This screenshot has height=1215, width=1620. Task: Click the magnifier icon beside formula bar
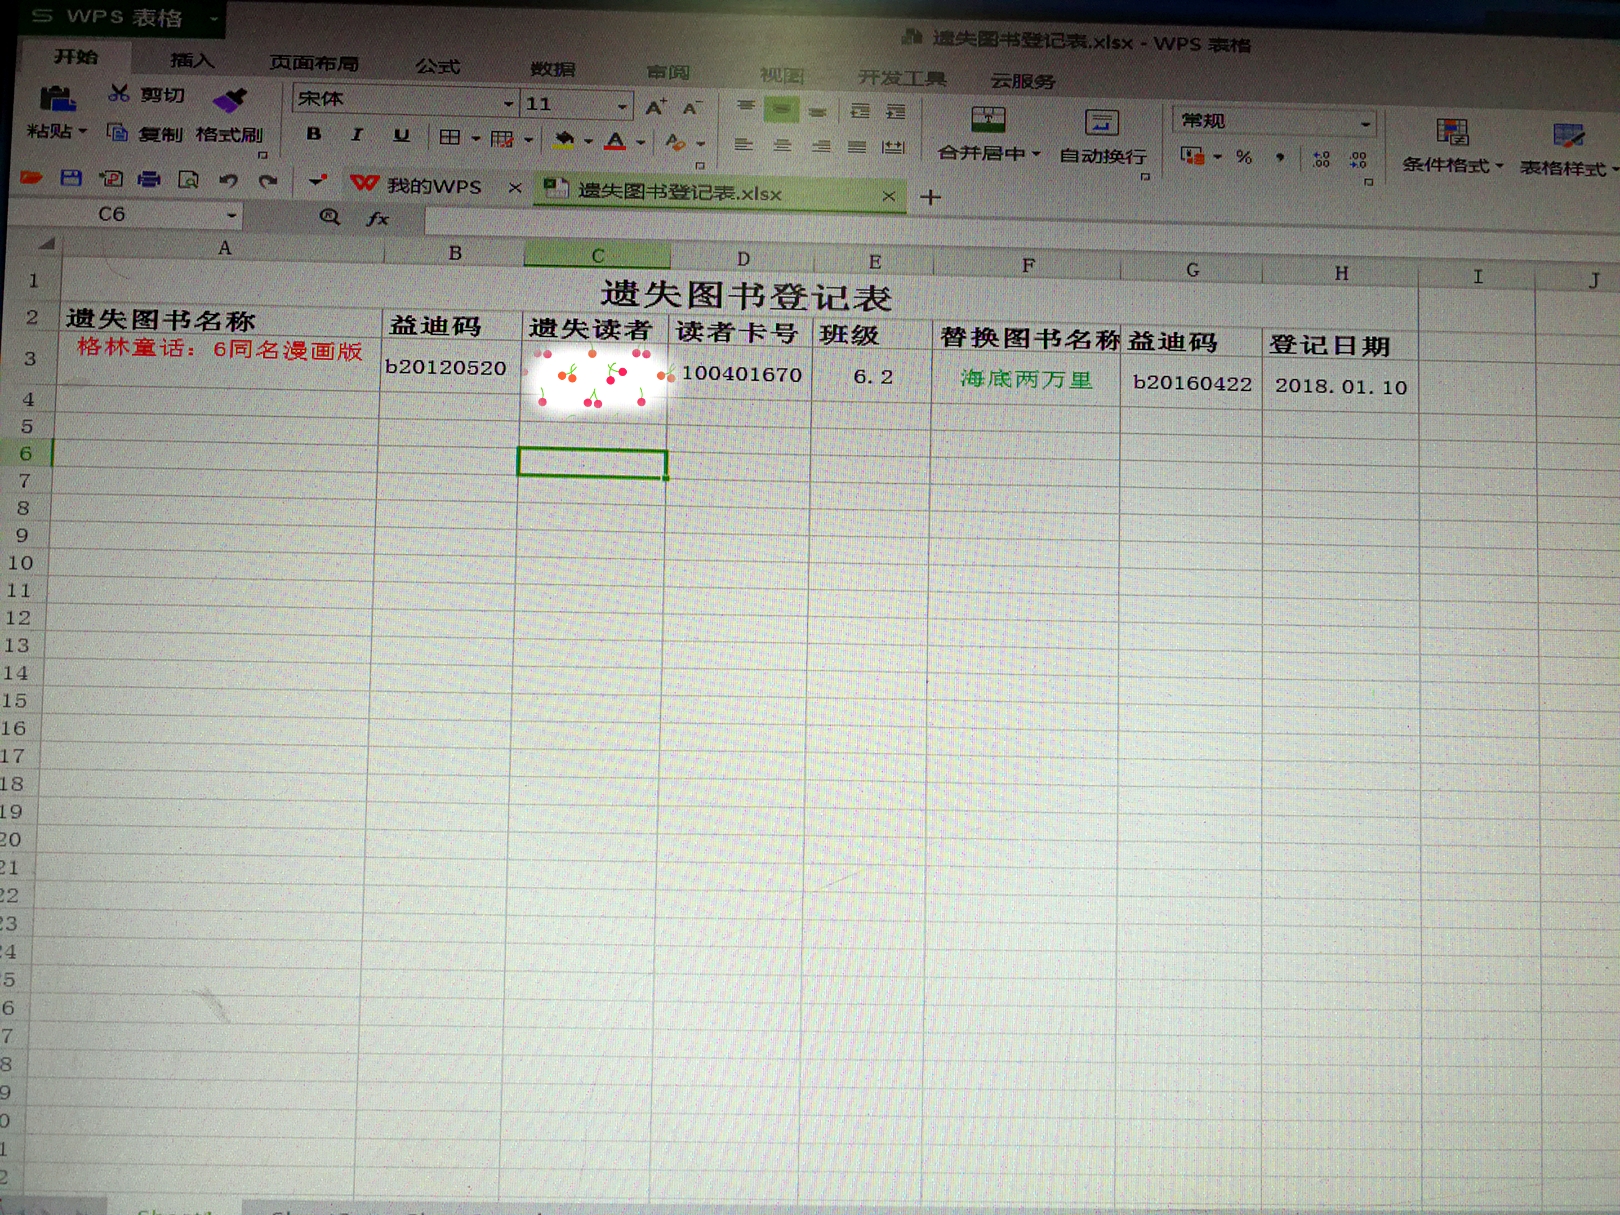[x=329, y=216]
